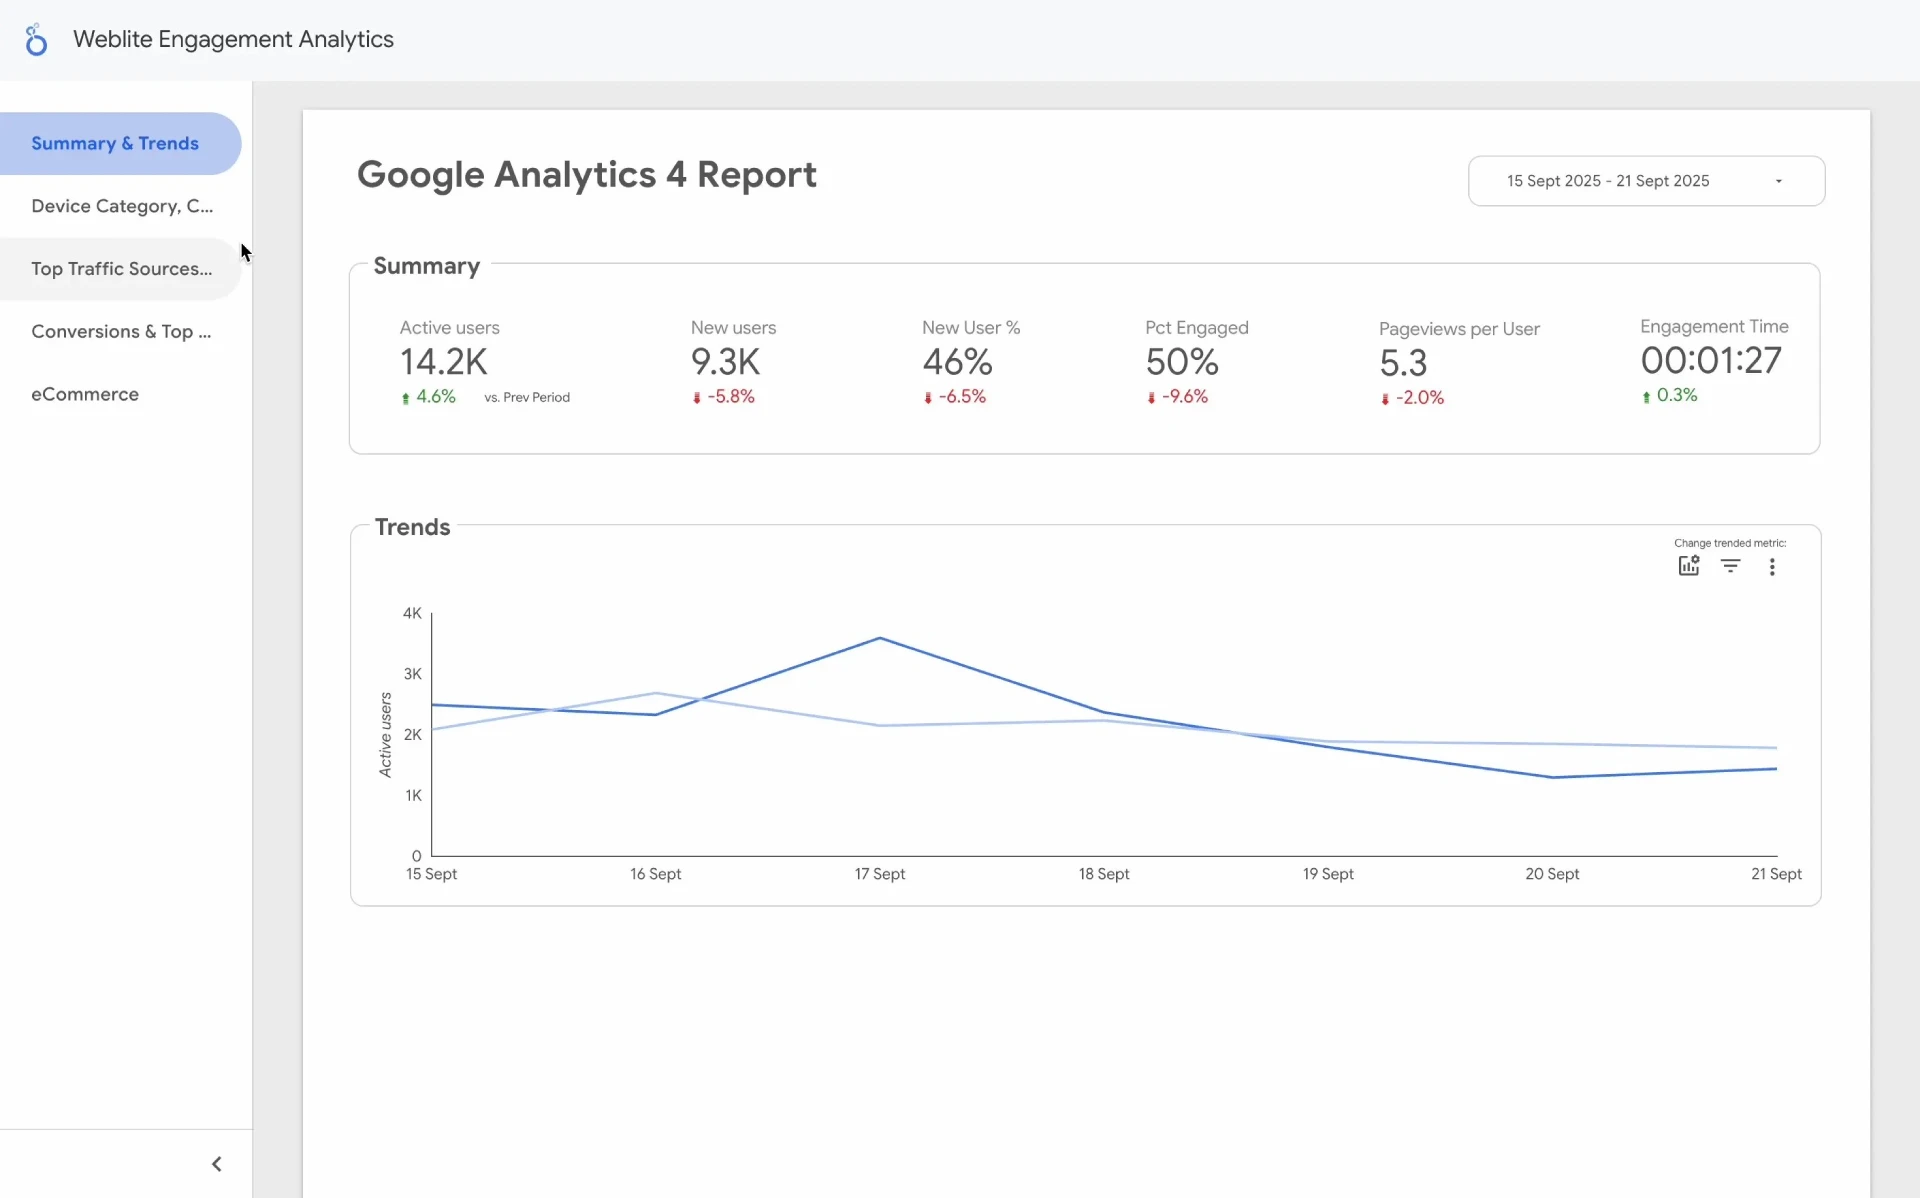Open the Trends chart three-dot menu
Viewport: 1920px width, 1198px height.
[1772, 567]
